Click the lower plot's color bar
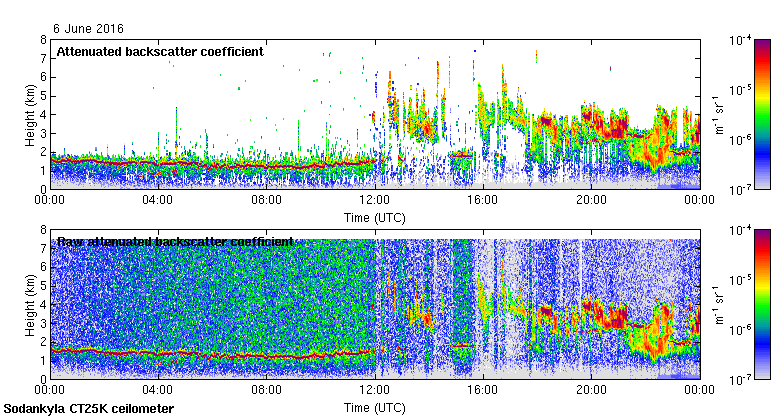 coord(763,305)
